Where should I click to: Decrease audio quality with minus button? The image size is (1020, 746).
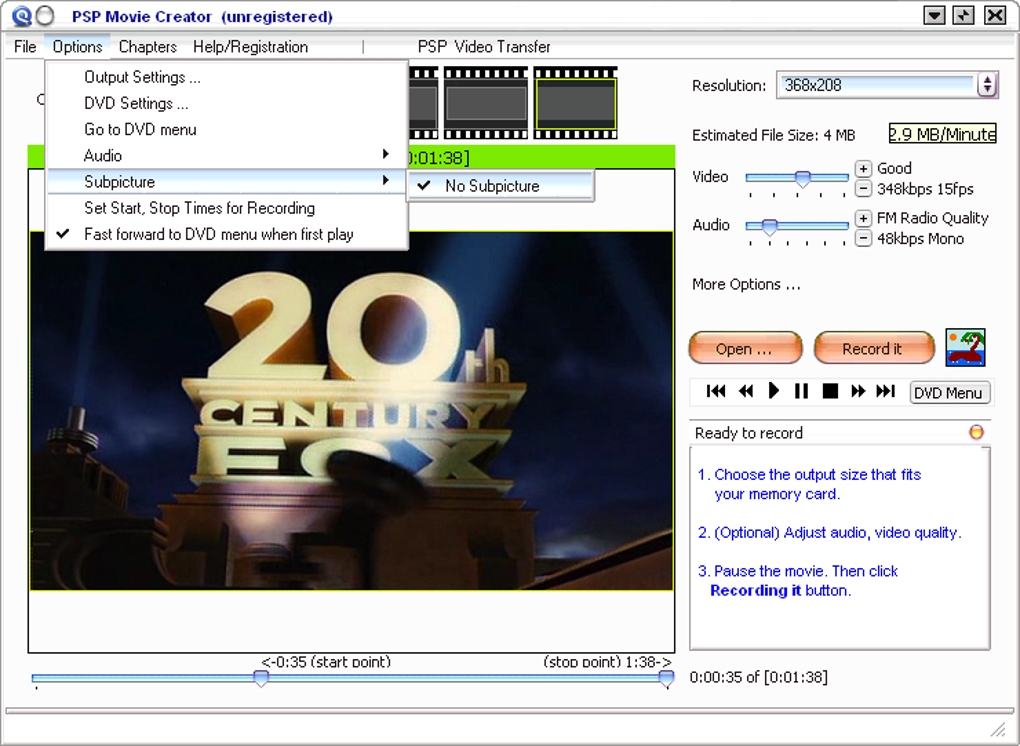[863, 238]
